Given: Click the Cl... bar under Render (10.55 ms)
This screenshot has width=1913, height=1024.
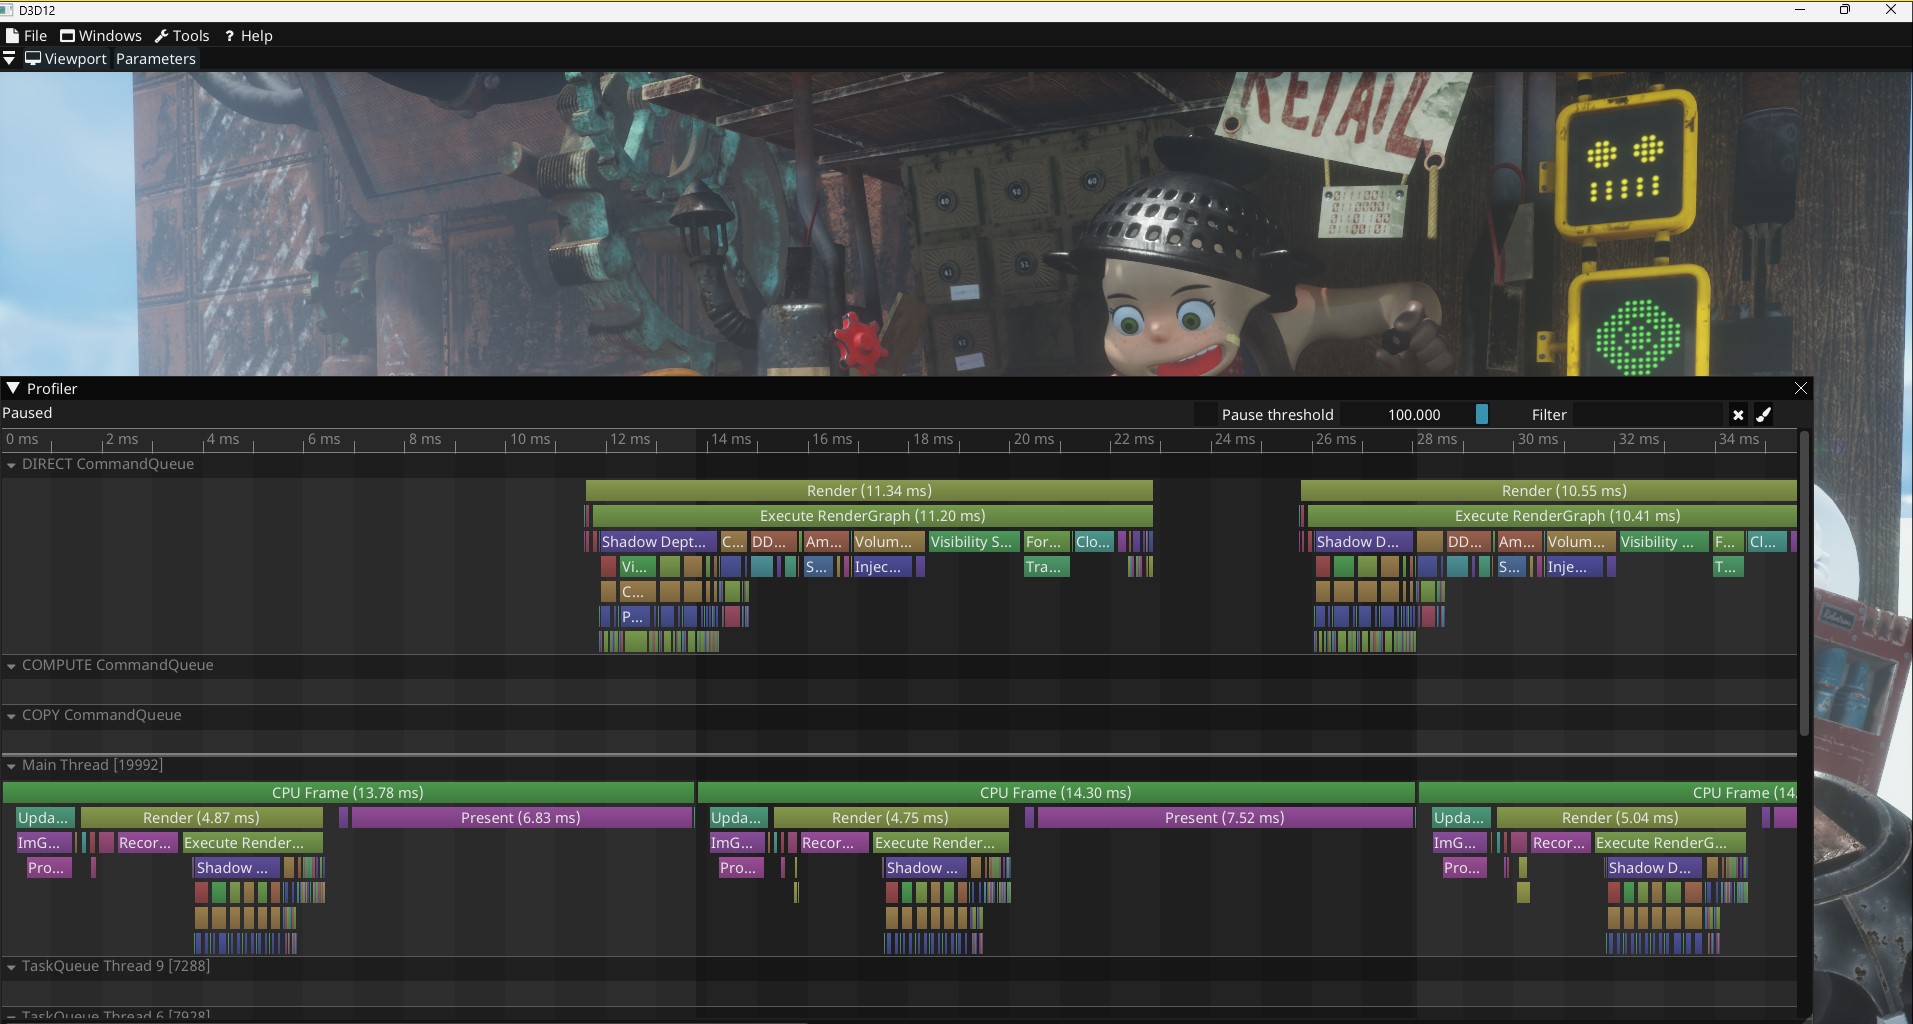Looking at the screenshot, I should [1767, 542].
